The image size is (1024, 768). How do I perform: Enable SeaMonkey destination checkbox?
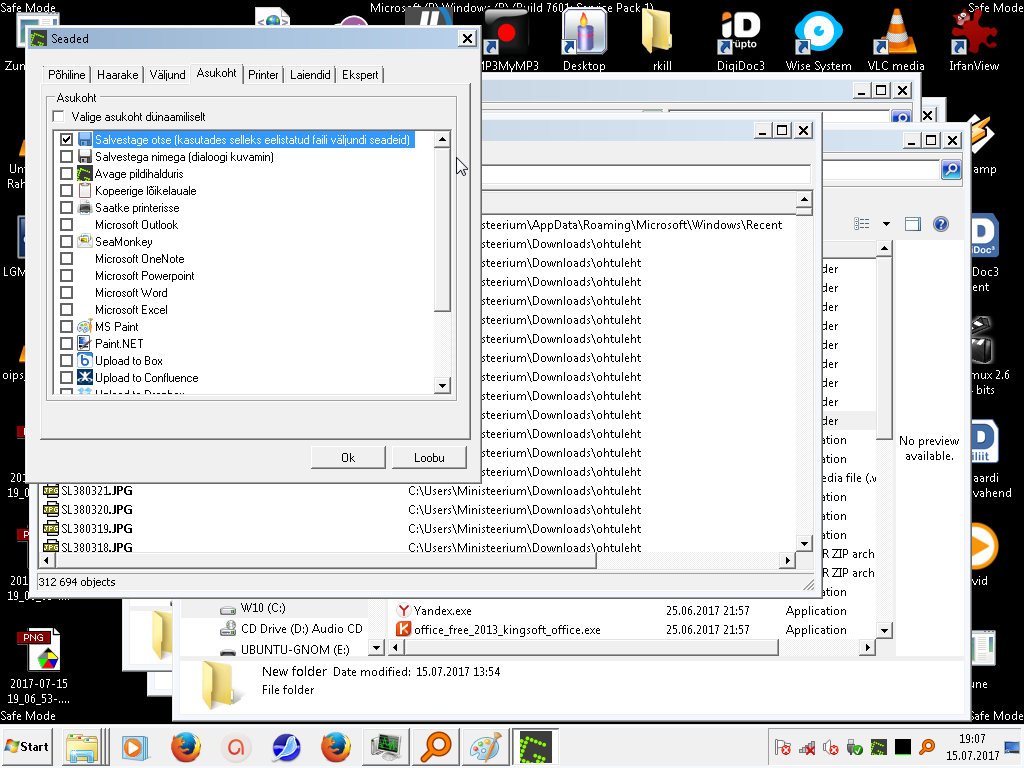[x=66, y=242]
